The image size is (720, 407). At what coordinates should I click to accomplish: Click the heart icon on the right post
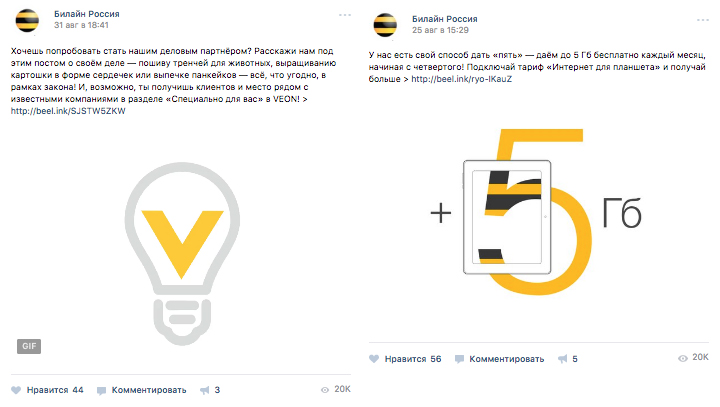click(374, 359)
